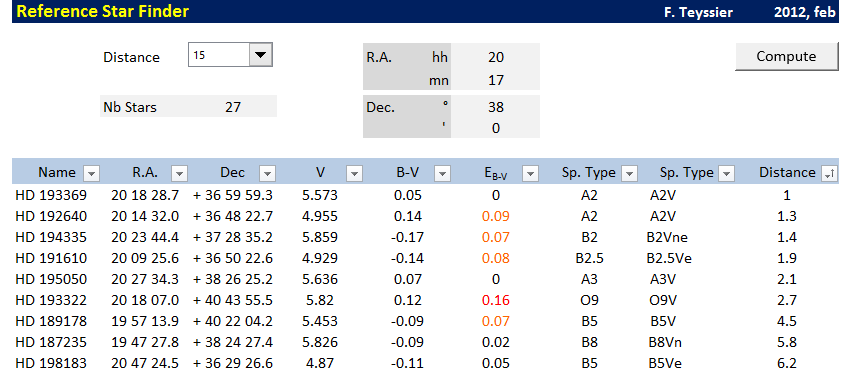The width and height of the screenshot is (848, 374).
Task: Open the Dec column filter arrow
Action: [x=267, y=173]
